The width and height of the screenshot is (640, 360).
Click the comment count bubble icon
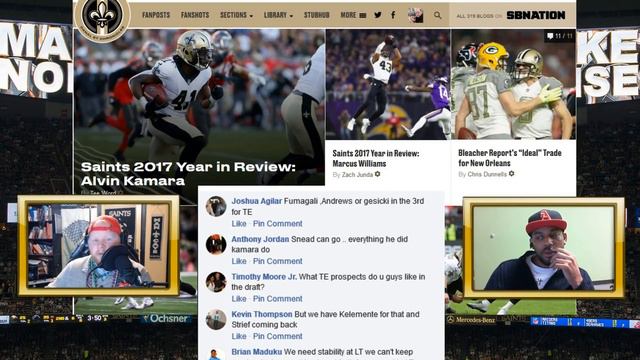[550, 36]
